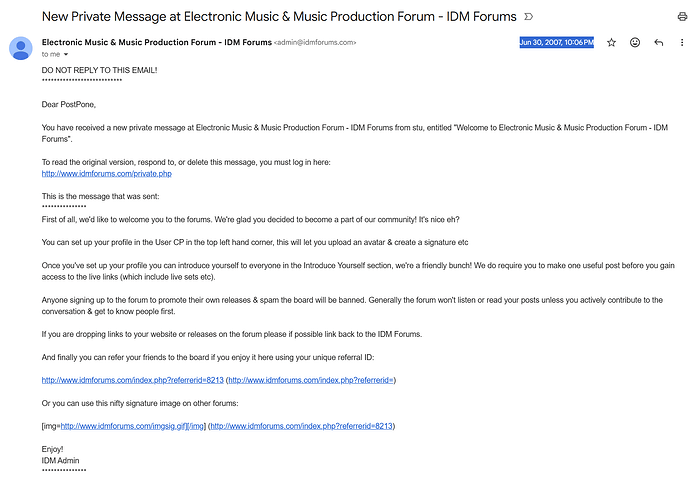Toggle the importance marker beside the subject
This screenshot has height=480, width=690.
point(528,17)
